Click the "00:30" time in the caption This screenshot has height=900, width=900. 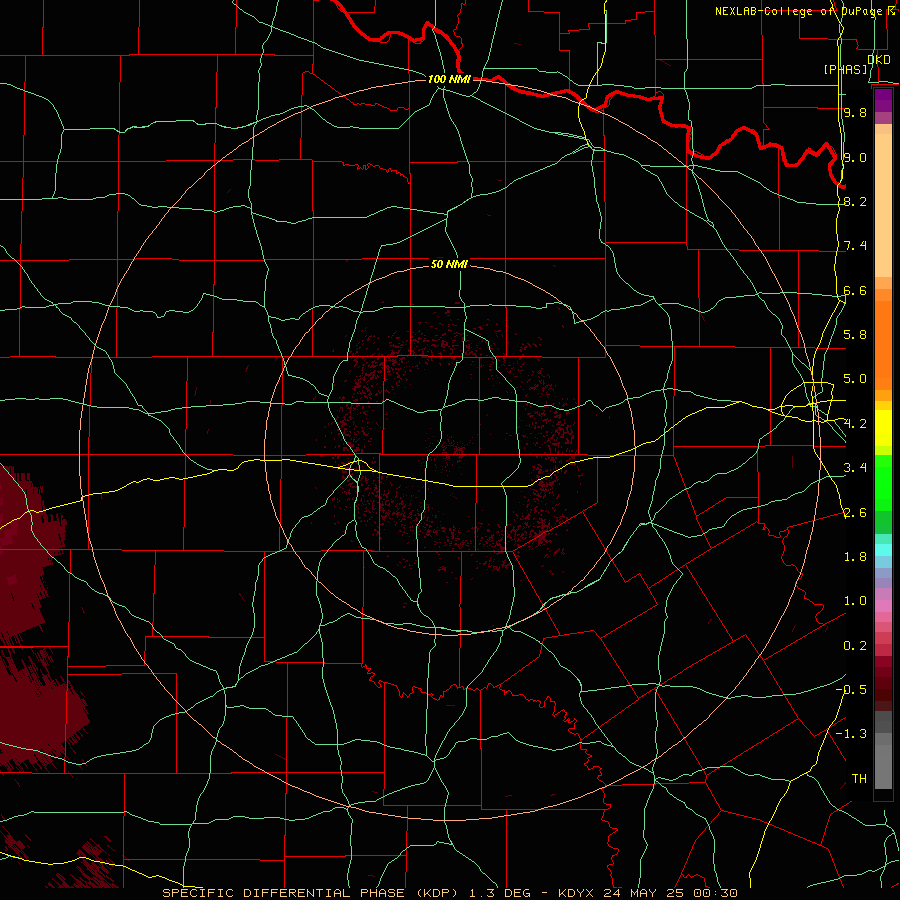pyautogui.click(x=715, y=893)
